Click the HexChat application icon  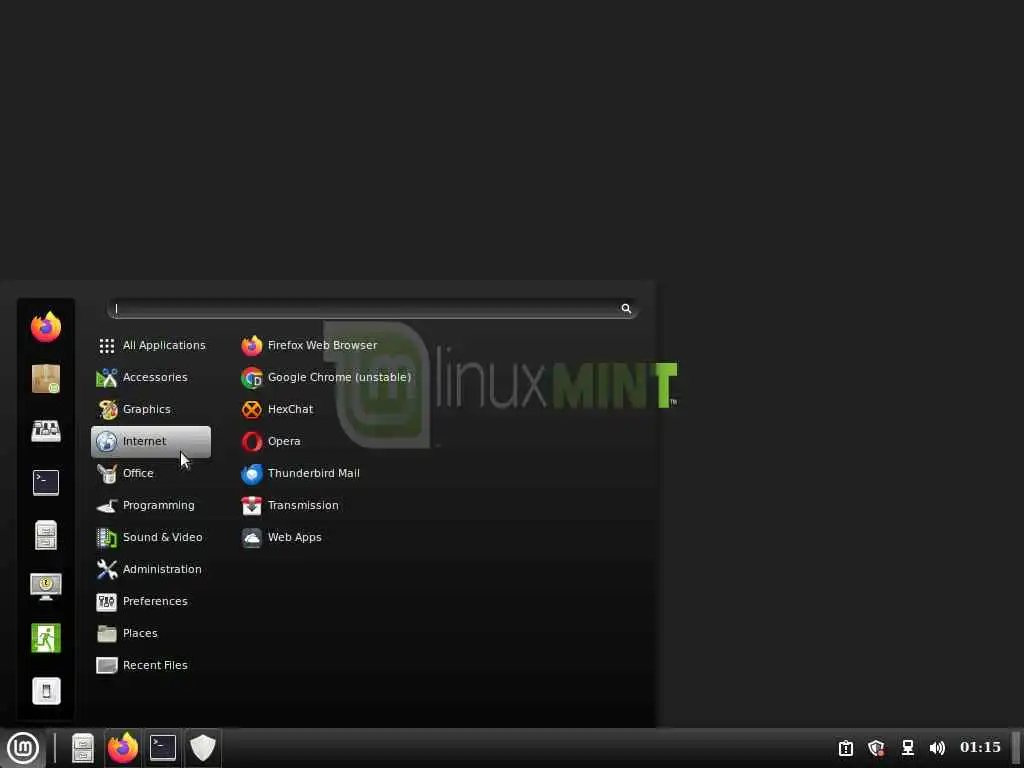point(251,409)
